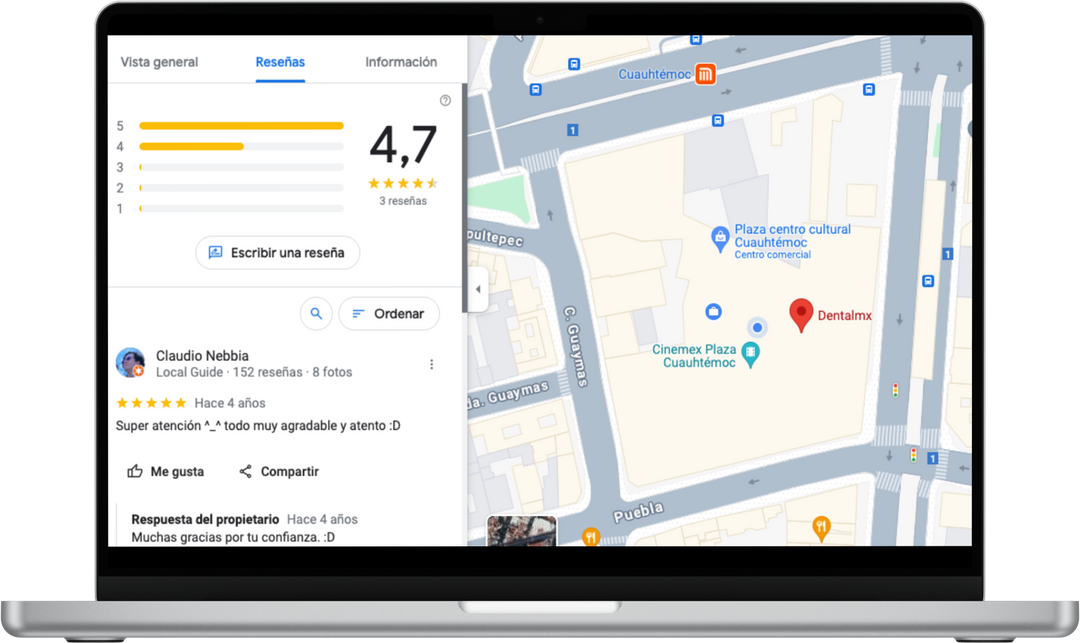Viewport: 1080px width, 643px height.
Task: Click the 2-star rating bar
Action: point(241,188)
